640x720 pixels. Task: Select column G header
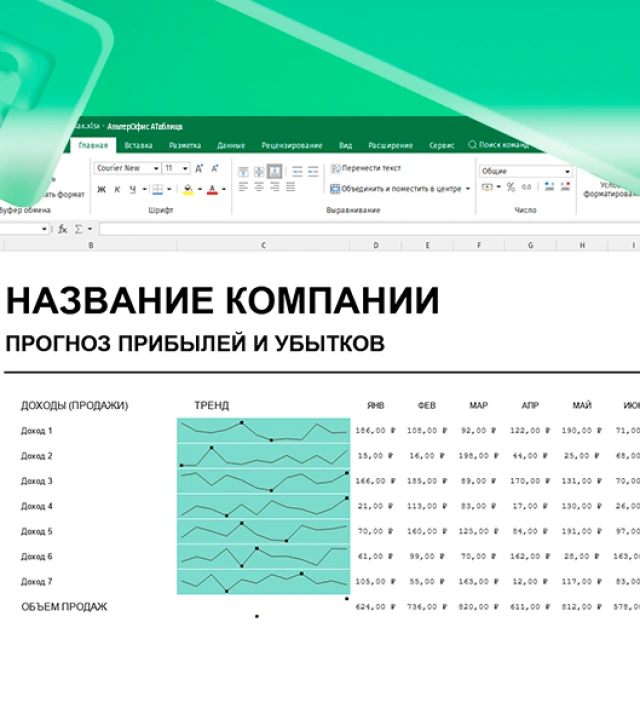pyautogui.click(x=531, y=246)
